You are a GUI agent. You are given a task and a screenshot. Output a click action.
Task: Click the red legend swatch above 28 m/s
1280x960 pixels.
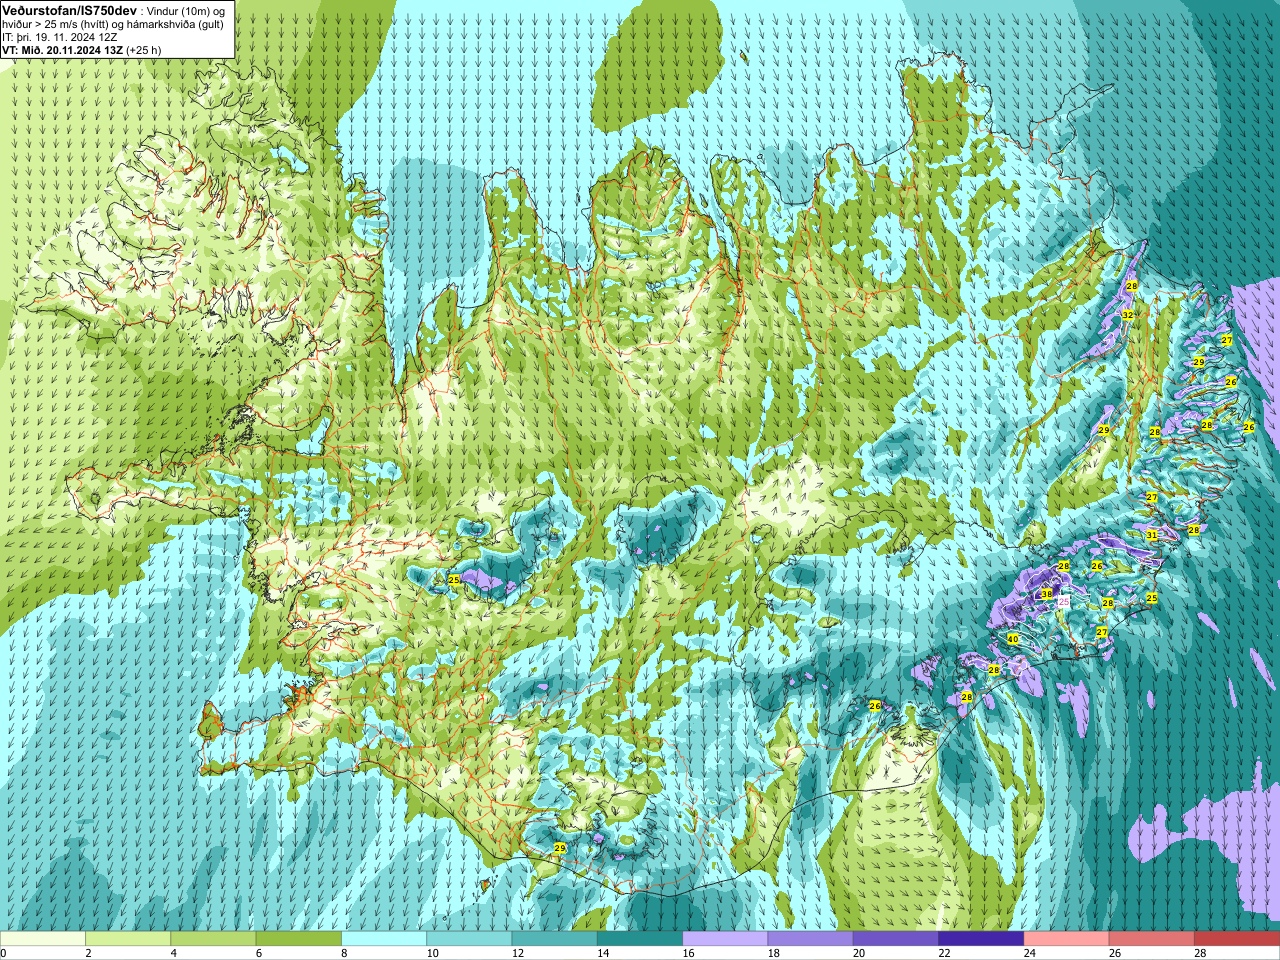(1237, 939)
